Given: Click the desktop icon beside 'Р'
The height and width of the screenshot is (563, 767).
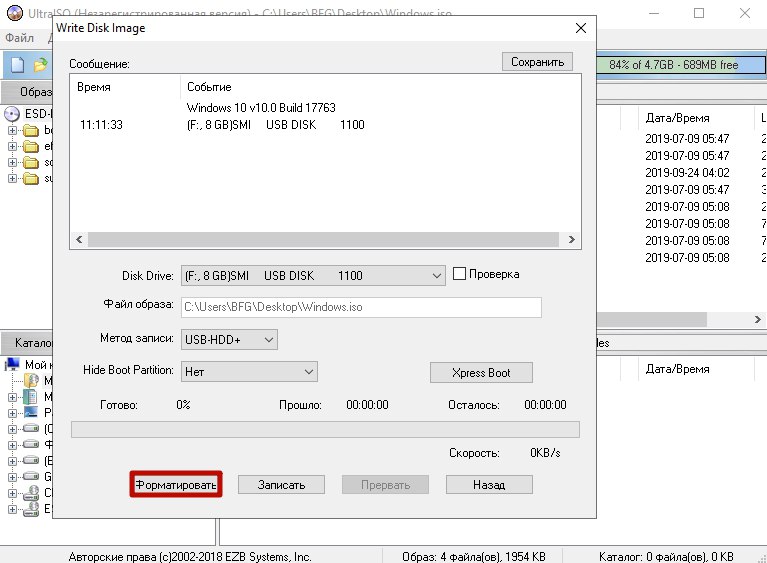Looking at the screenshot, I should (x=30, y=412).
